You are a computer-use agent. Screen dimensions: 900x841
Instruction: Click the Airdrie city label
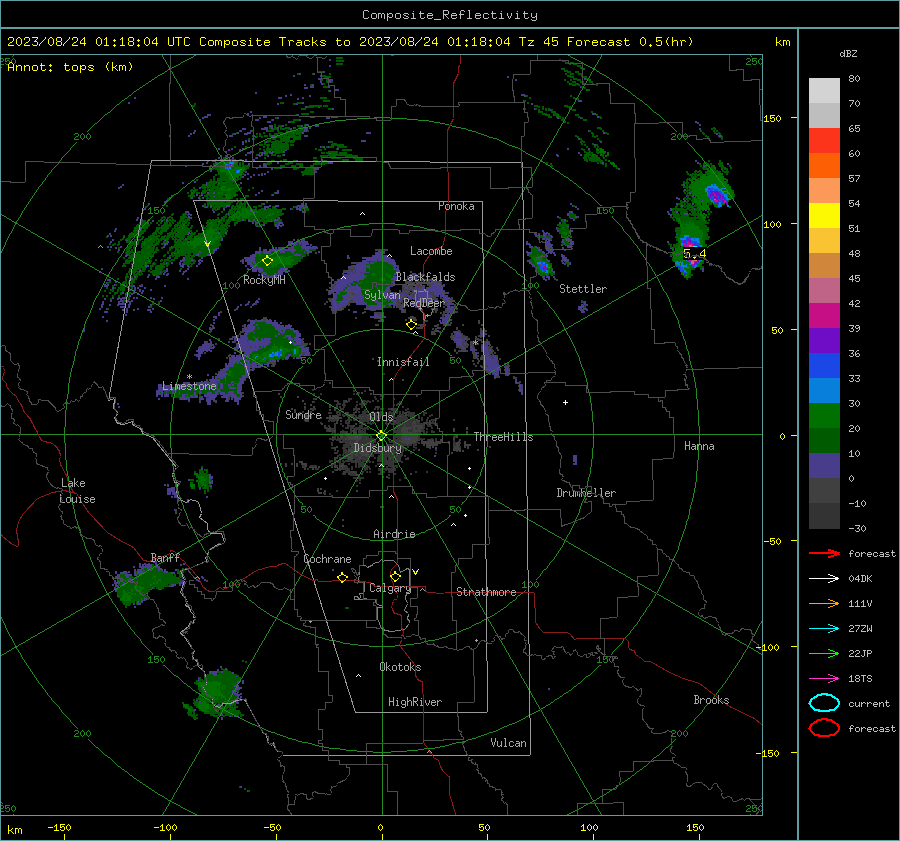pos(394,534)
